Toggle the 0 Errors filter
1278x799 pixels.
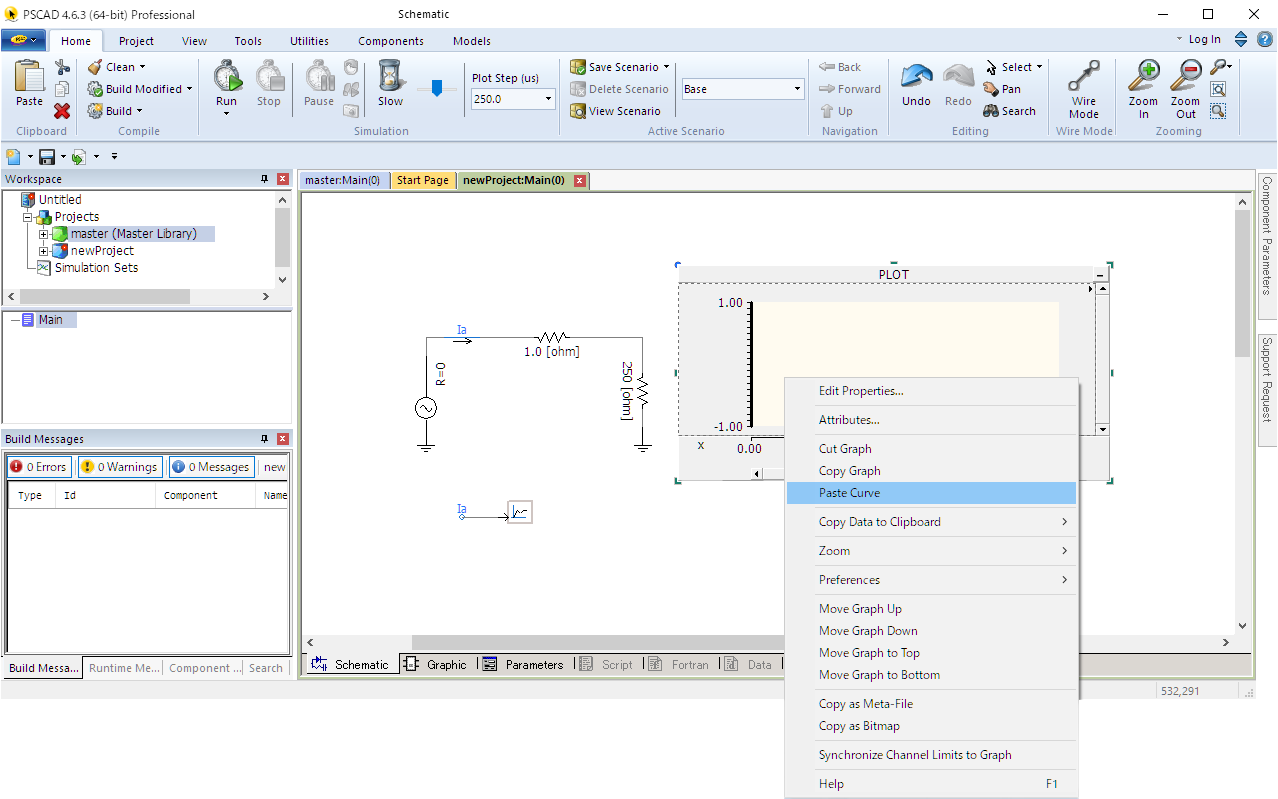(39, 467)
